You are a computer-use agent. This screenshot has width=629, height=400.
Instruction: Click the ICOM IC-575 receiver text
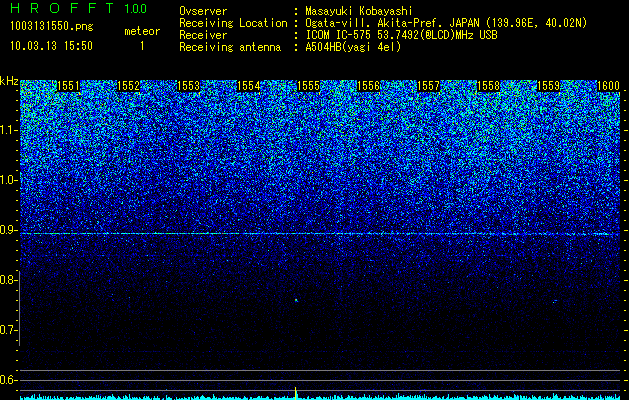point(401,35)
